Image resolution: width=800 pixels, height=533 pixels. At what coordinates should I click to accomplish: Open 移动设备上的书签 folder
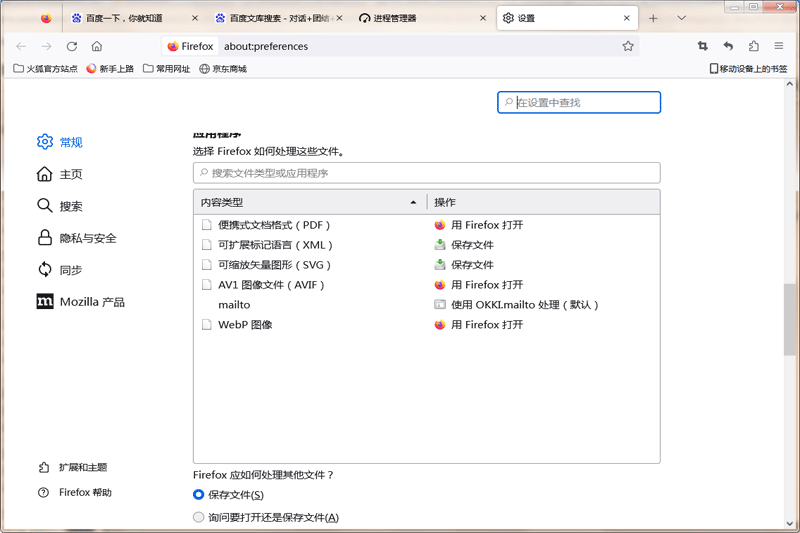pyautogui.click(x=748, y=69)
